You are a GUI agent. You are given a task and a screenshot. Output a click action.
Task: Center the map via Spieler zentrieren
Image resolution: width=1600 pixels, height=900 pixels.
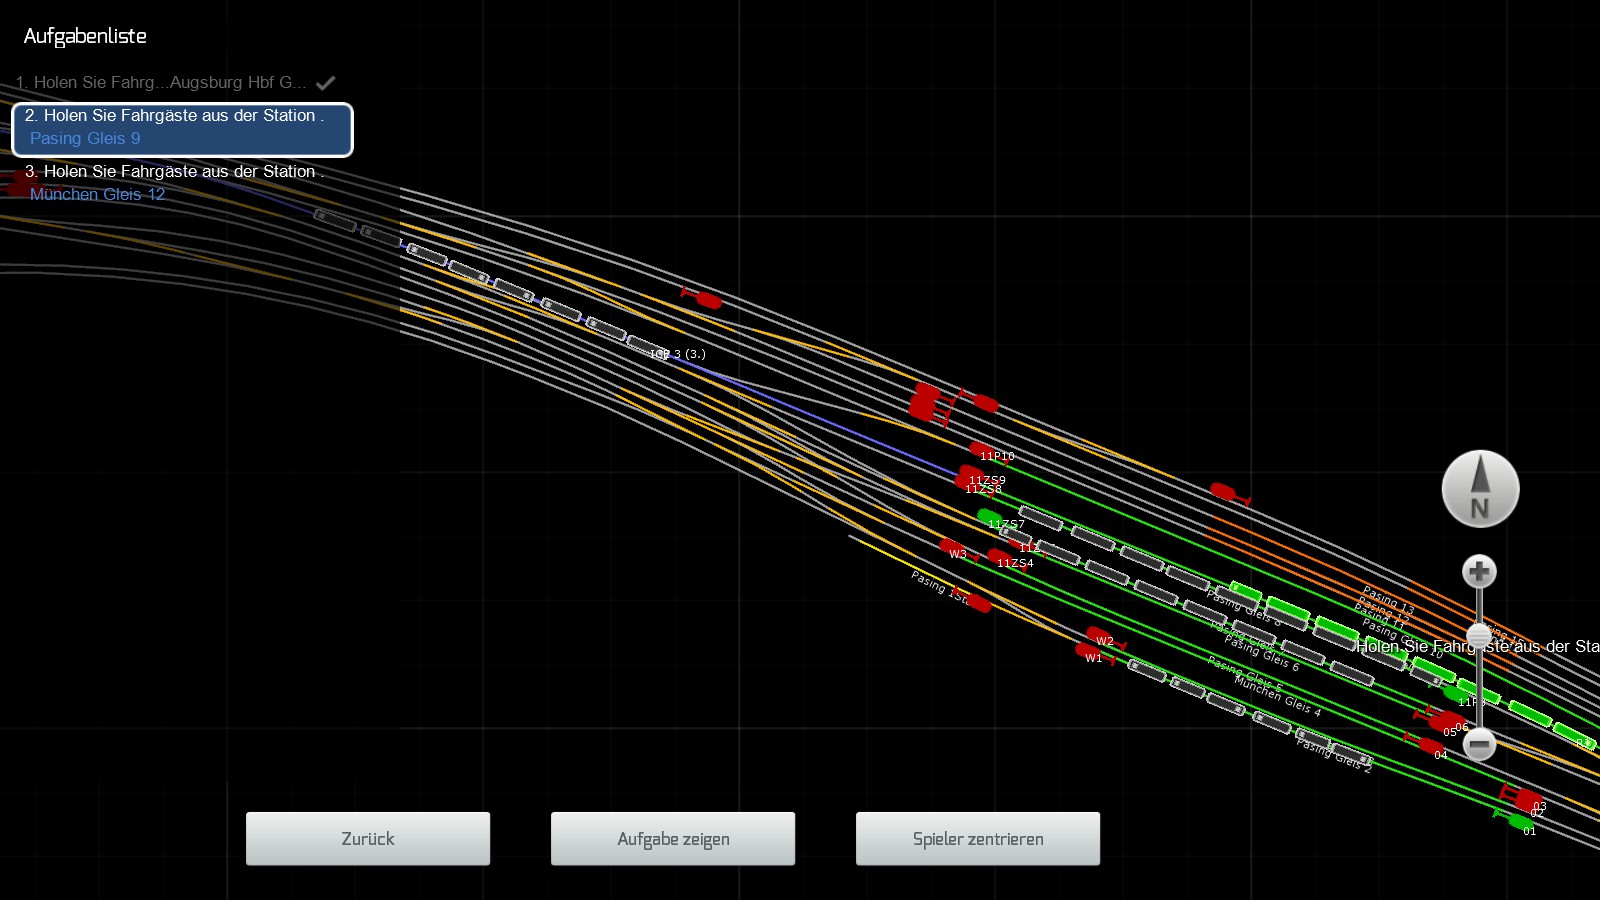pyautogui.click(x=978, y=838)
